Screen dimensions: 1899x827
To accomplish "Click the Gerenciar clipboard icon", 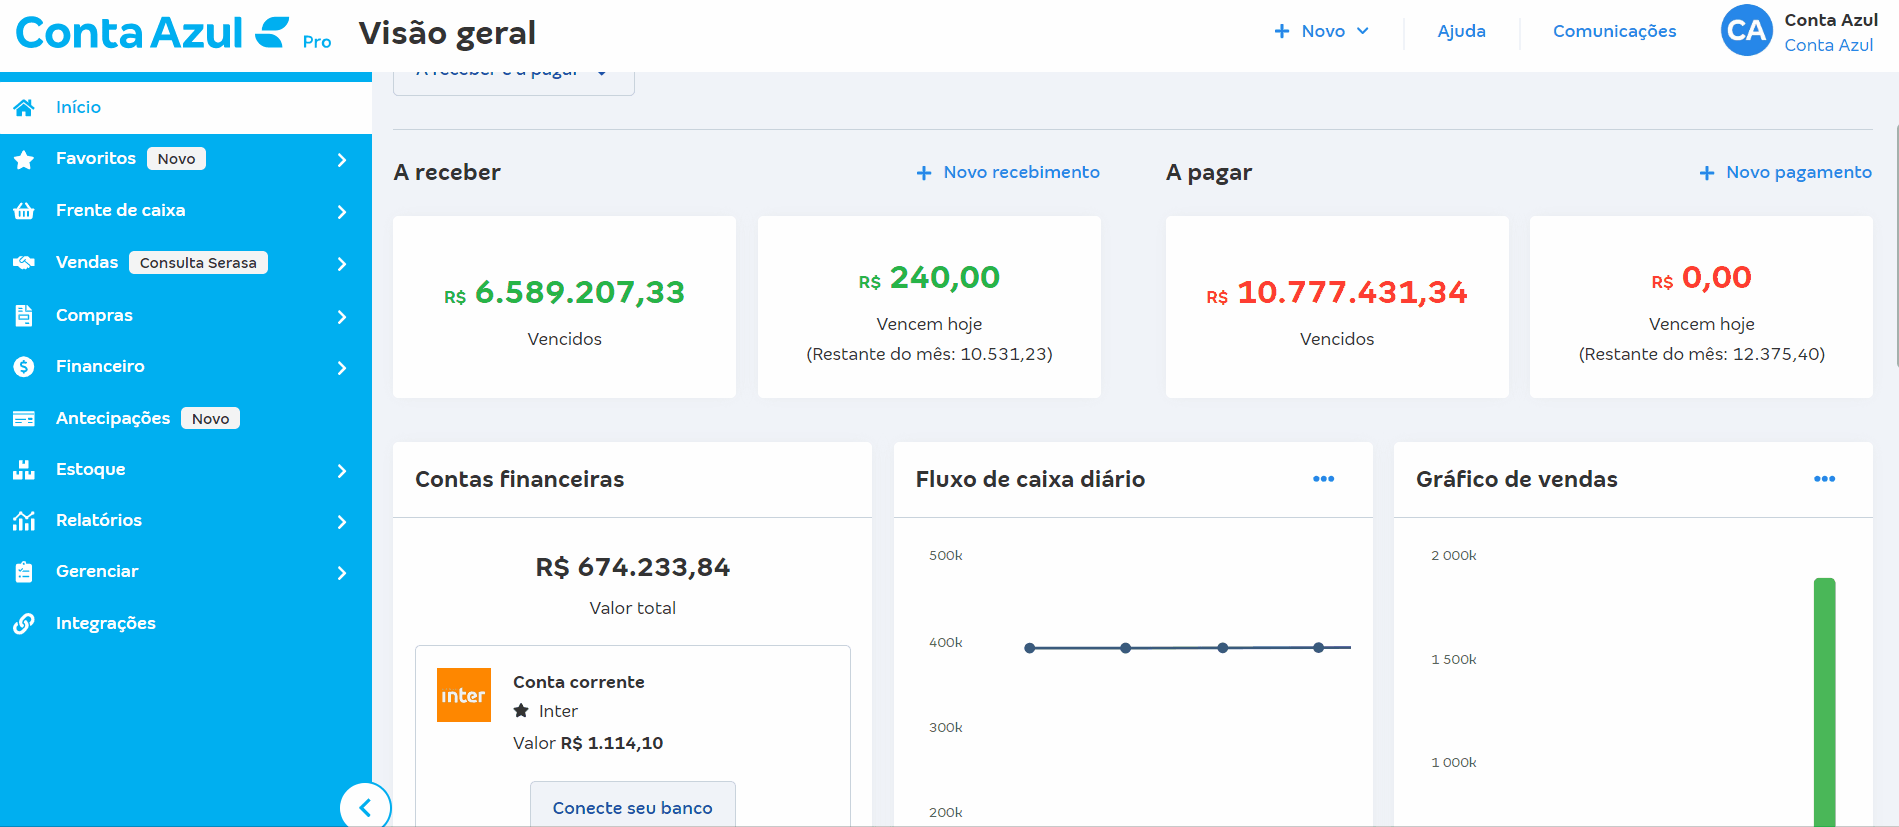I will (24, 572).
